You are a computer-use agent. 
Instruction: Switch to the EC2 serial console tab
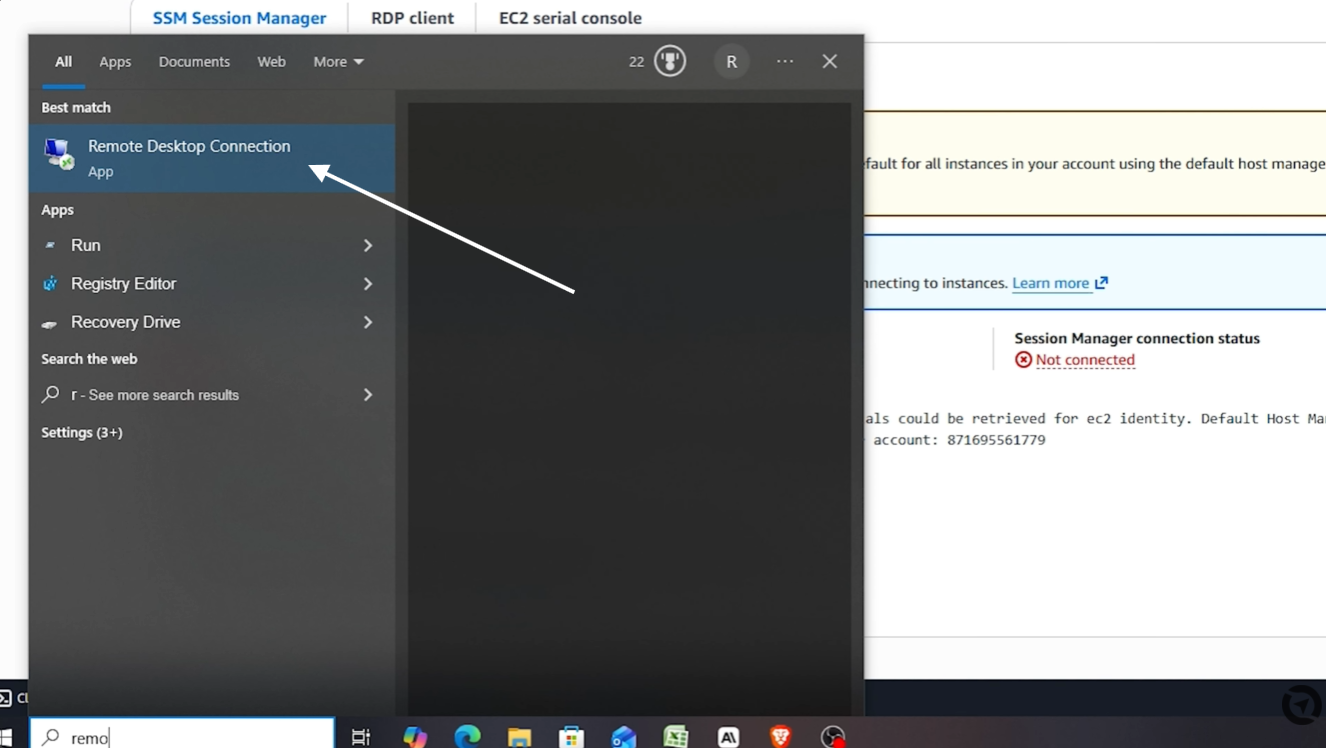(570, 18)
